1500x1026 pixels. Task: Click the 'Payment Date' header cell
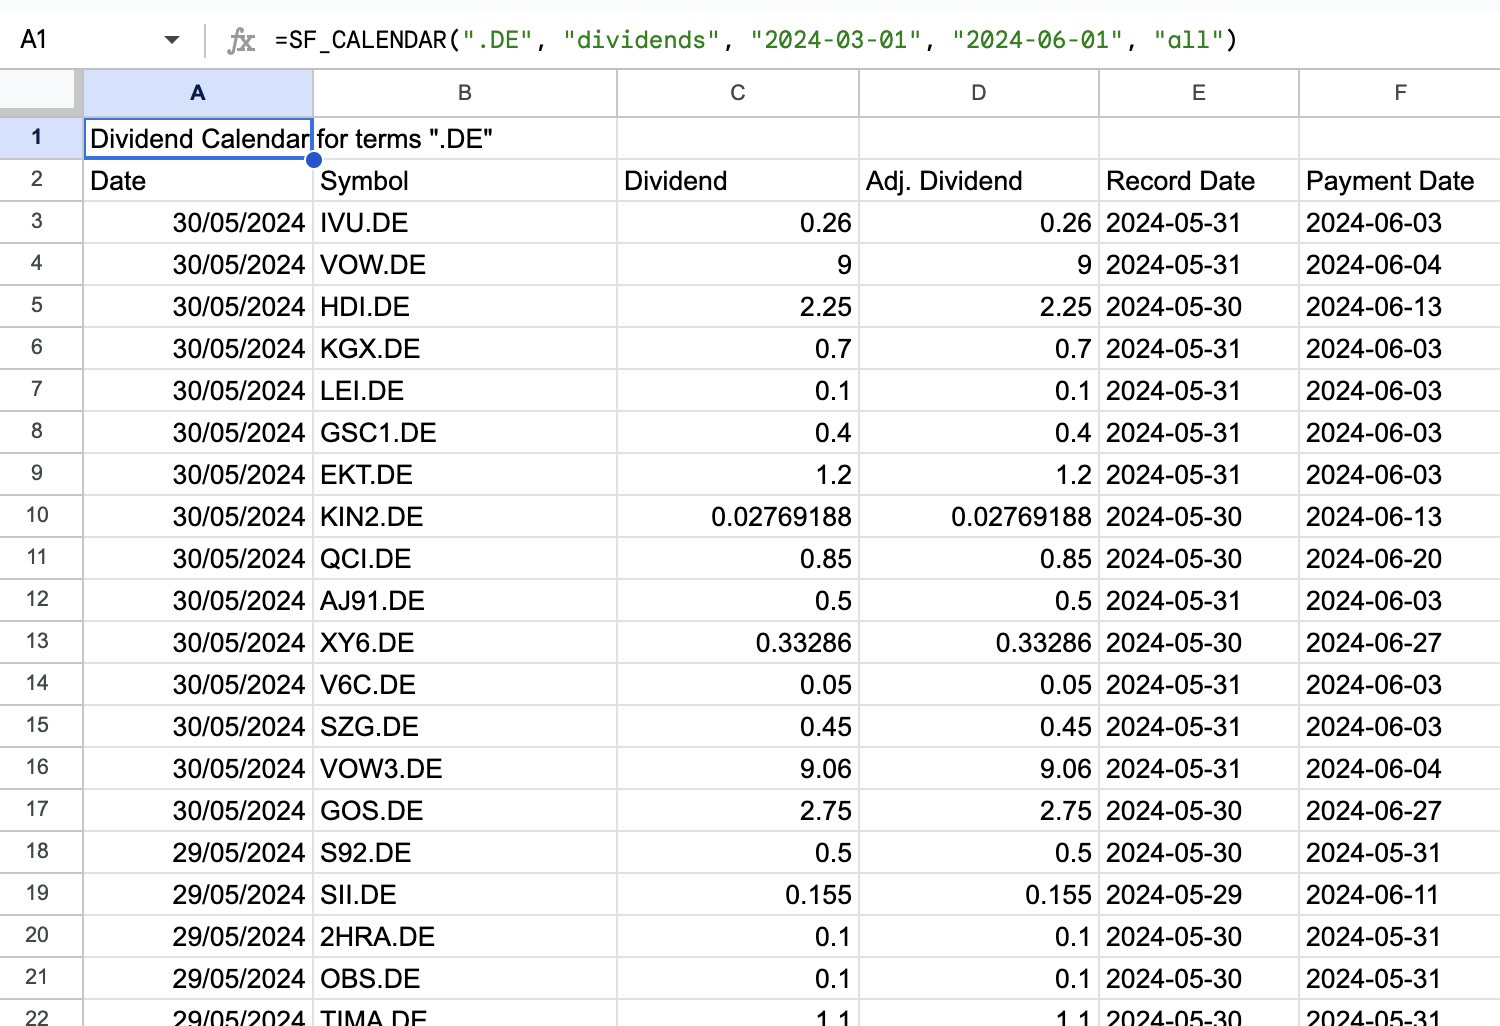[x=1400, y=181]
